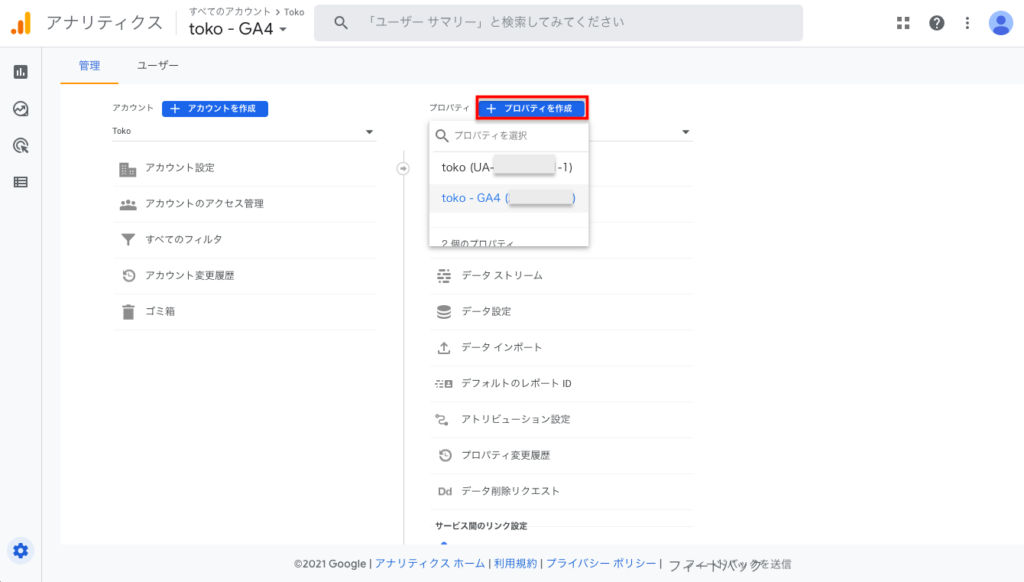Open the Configure list icon in sidebar
Image resolution: width=1024 pixels, height=582 pixels.
pyautogui.click(x=21, y=182)
